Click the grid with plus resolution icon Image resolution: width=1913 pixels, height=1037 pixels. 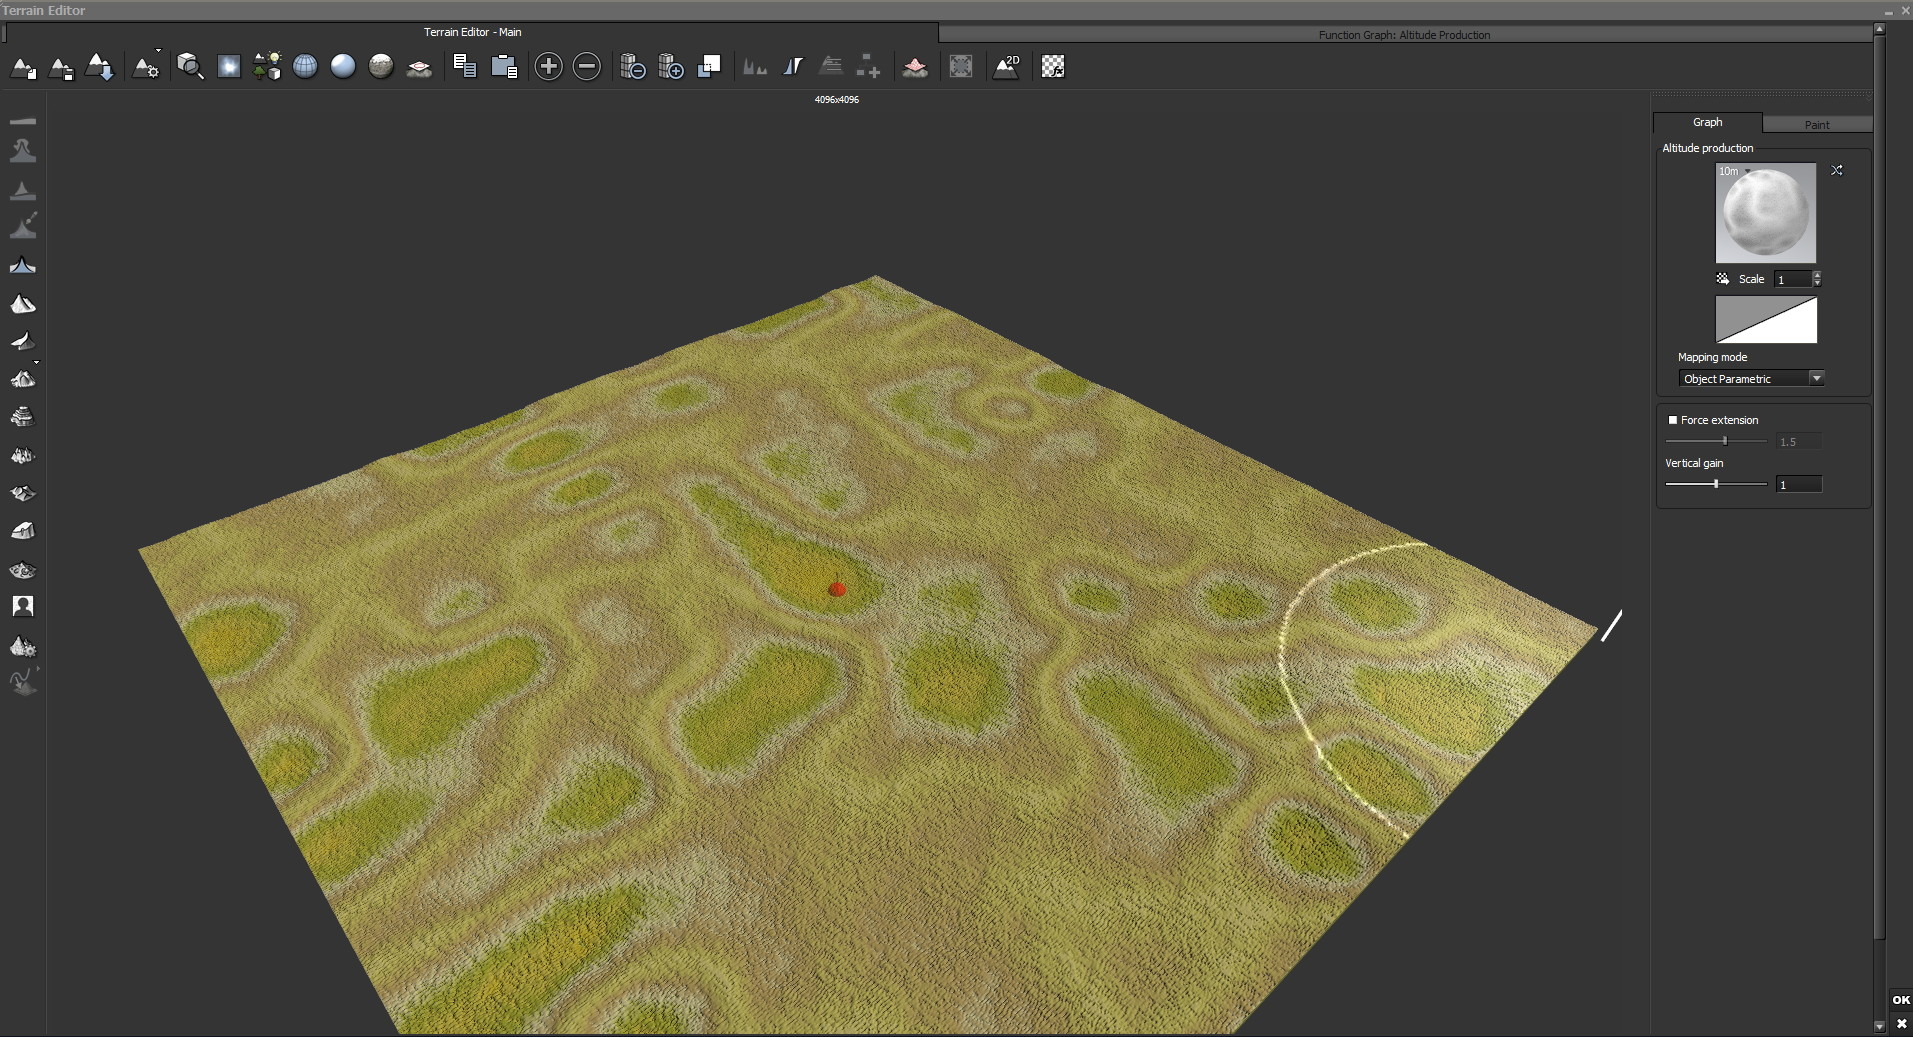(671, 67)
